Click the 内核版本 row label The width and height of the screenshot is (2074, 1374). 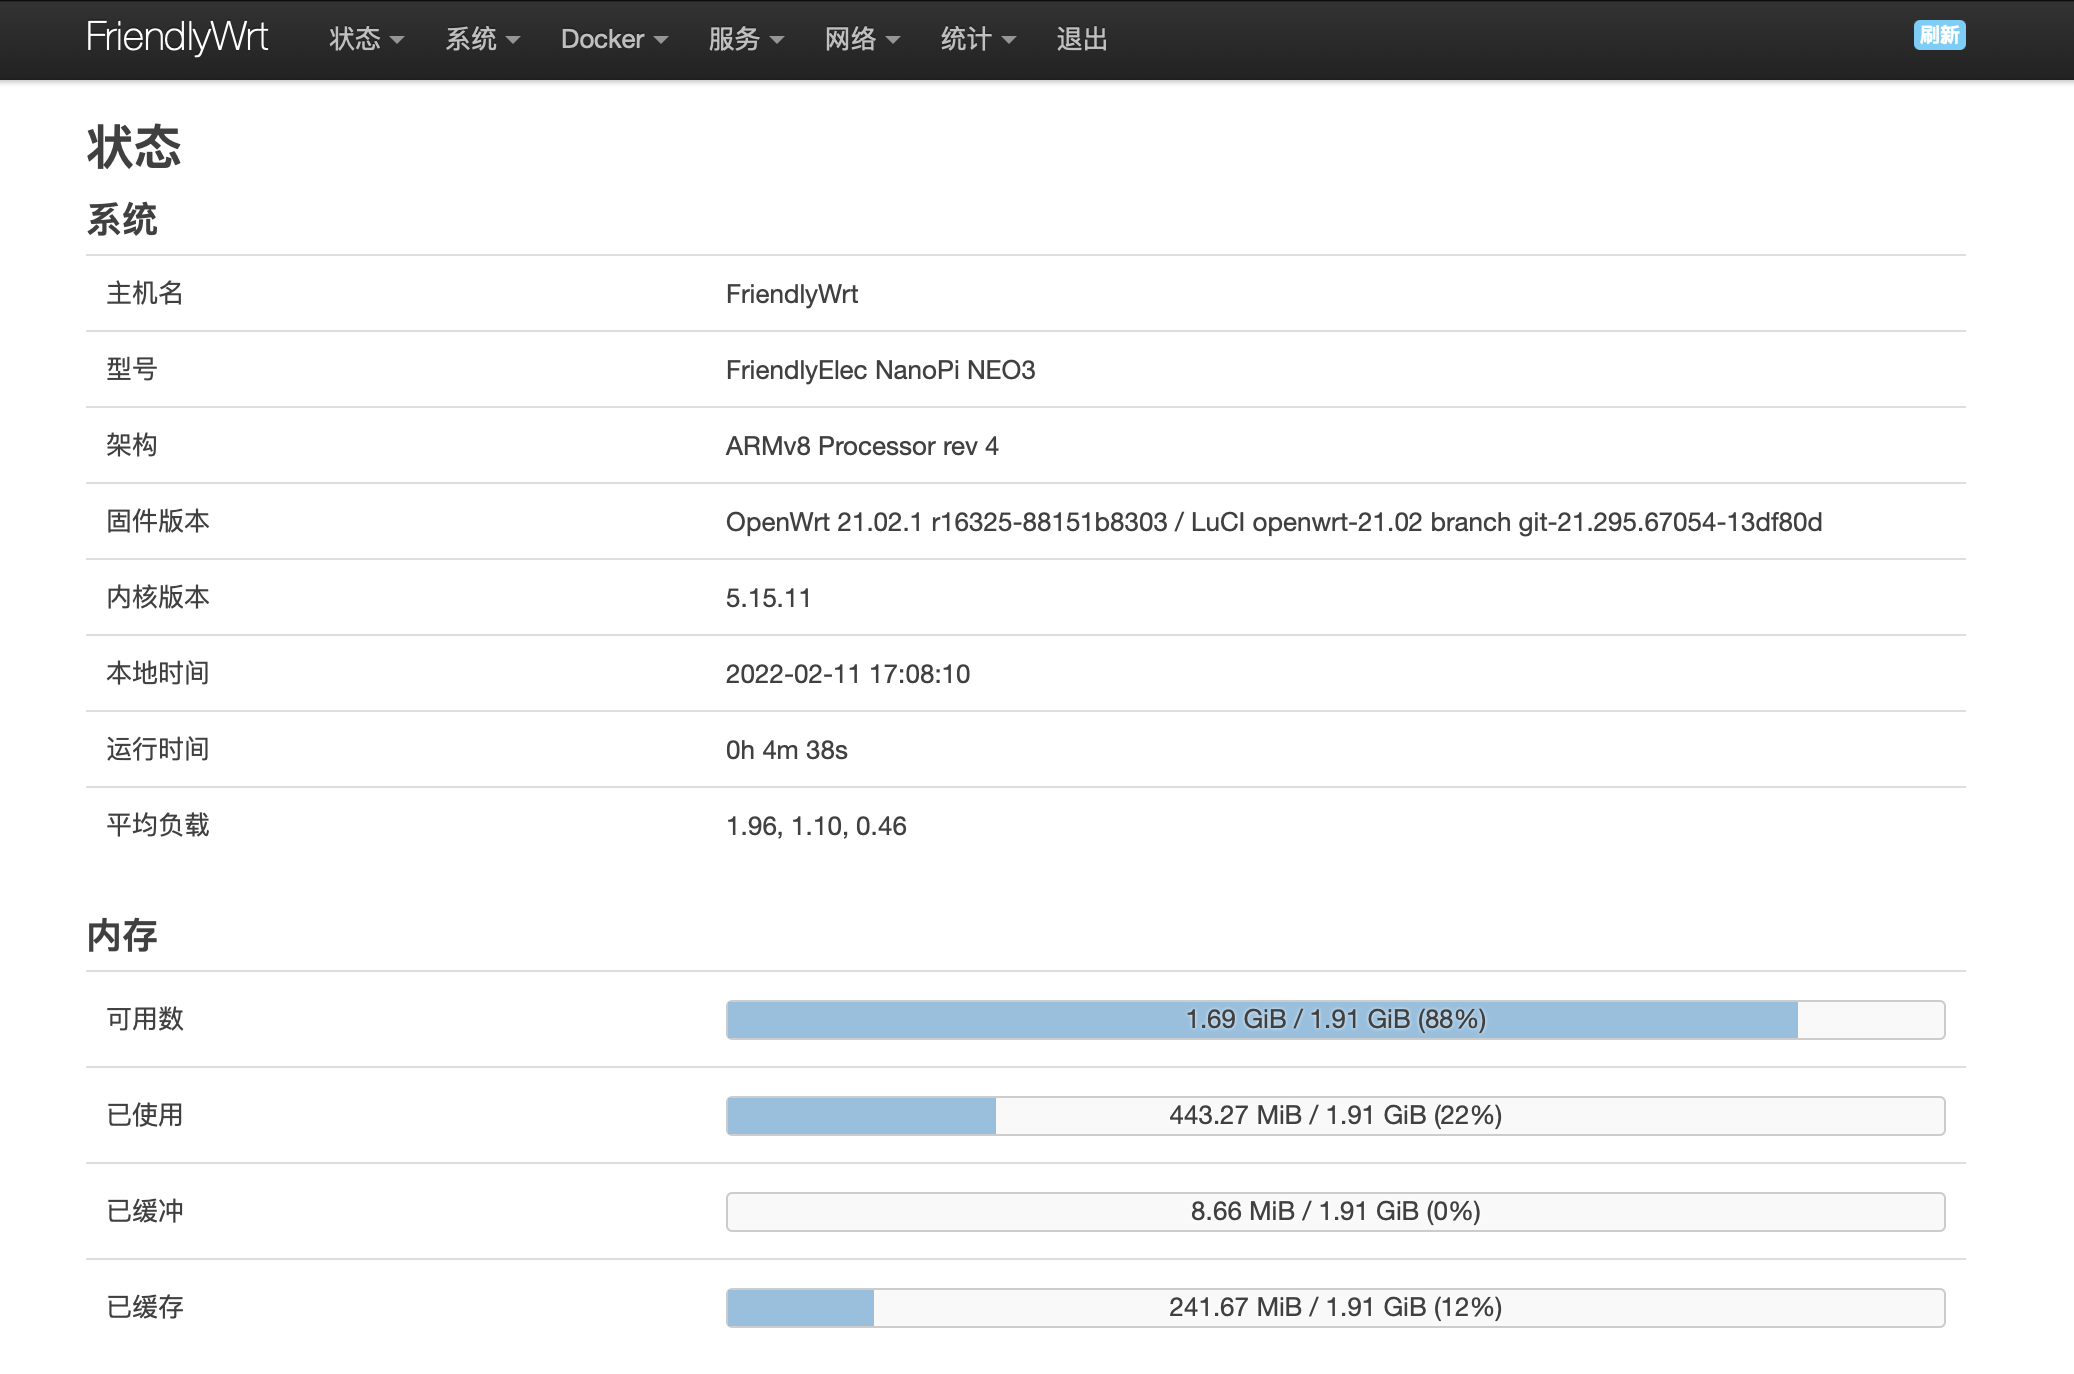tap(158, 597)
